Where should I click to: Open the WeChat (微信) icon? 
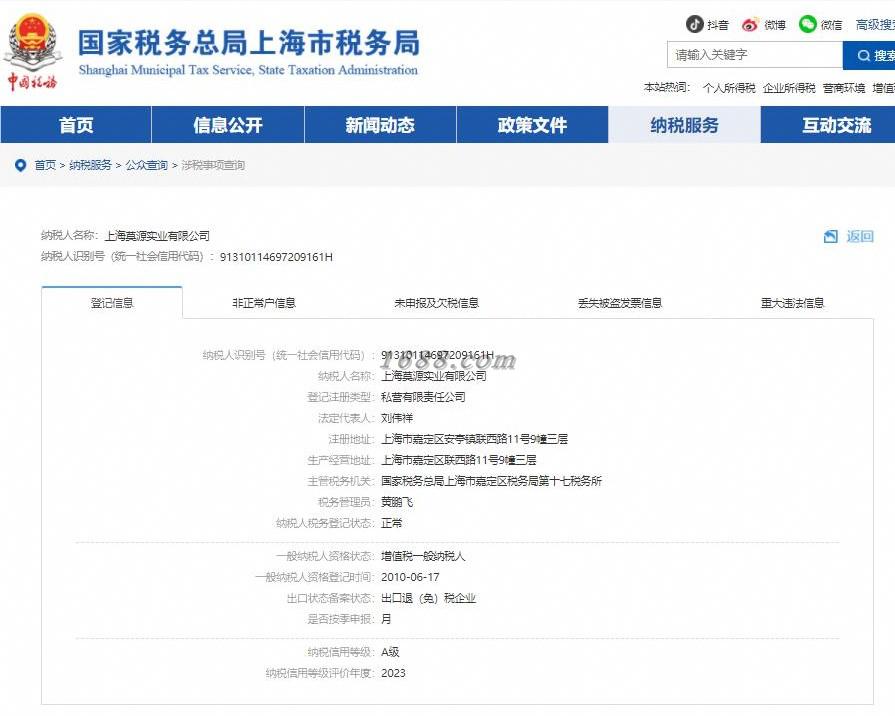point(807,24)
